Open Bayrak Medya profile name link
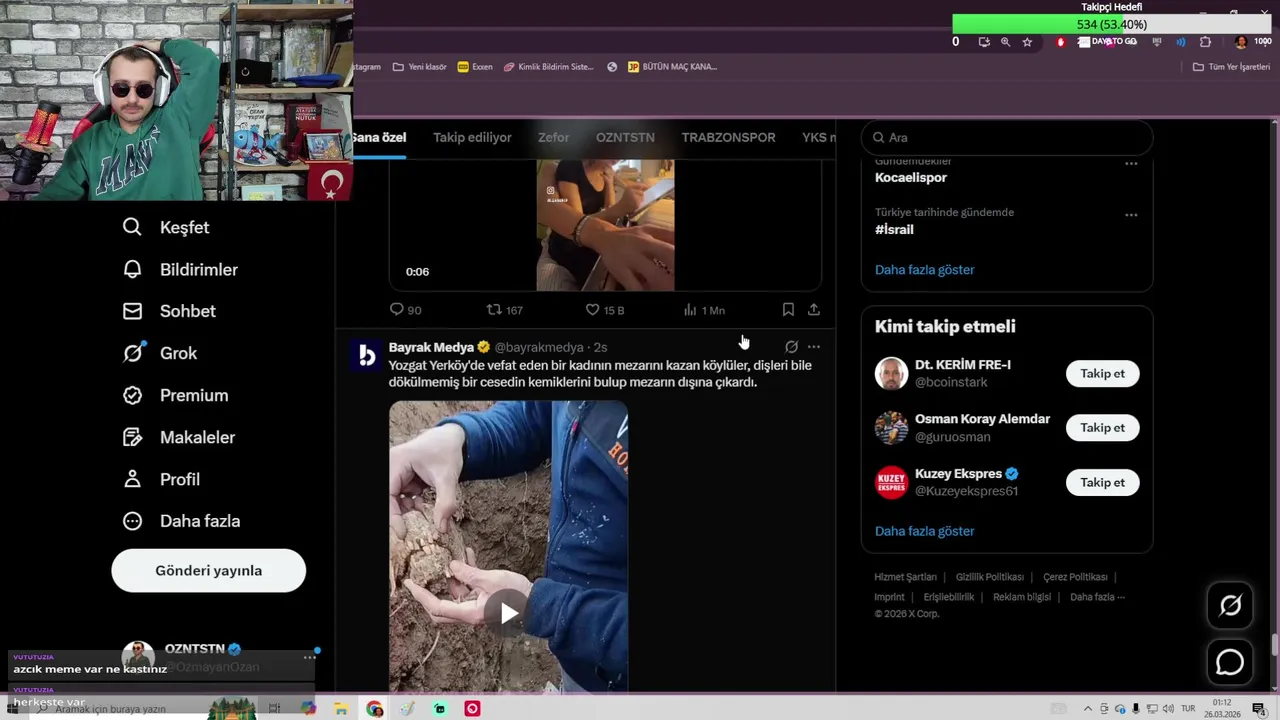 (x=431, y=347)
